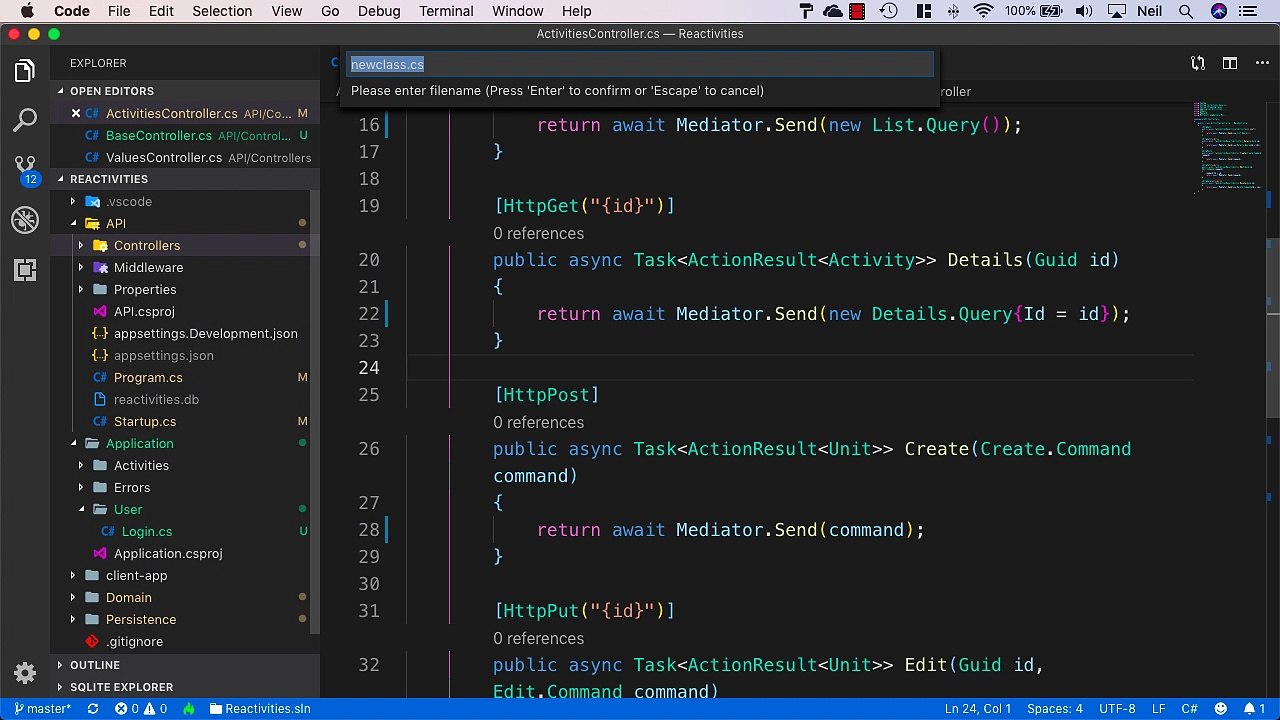Expand the client-app folder
The width and height of the screenshot is (1280, 720).
coord(72,575)
